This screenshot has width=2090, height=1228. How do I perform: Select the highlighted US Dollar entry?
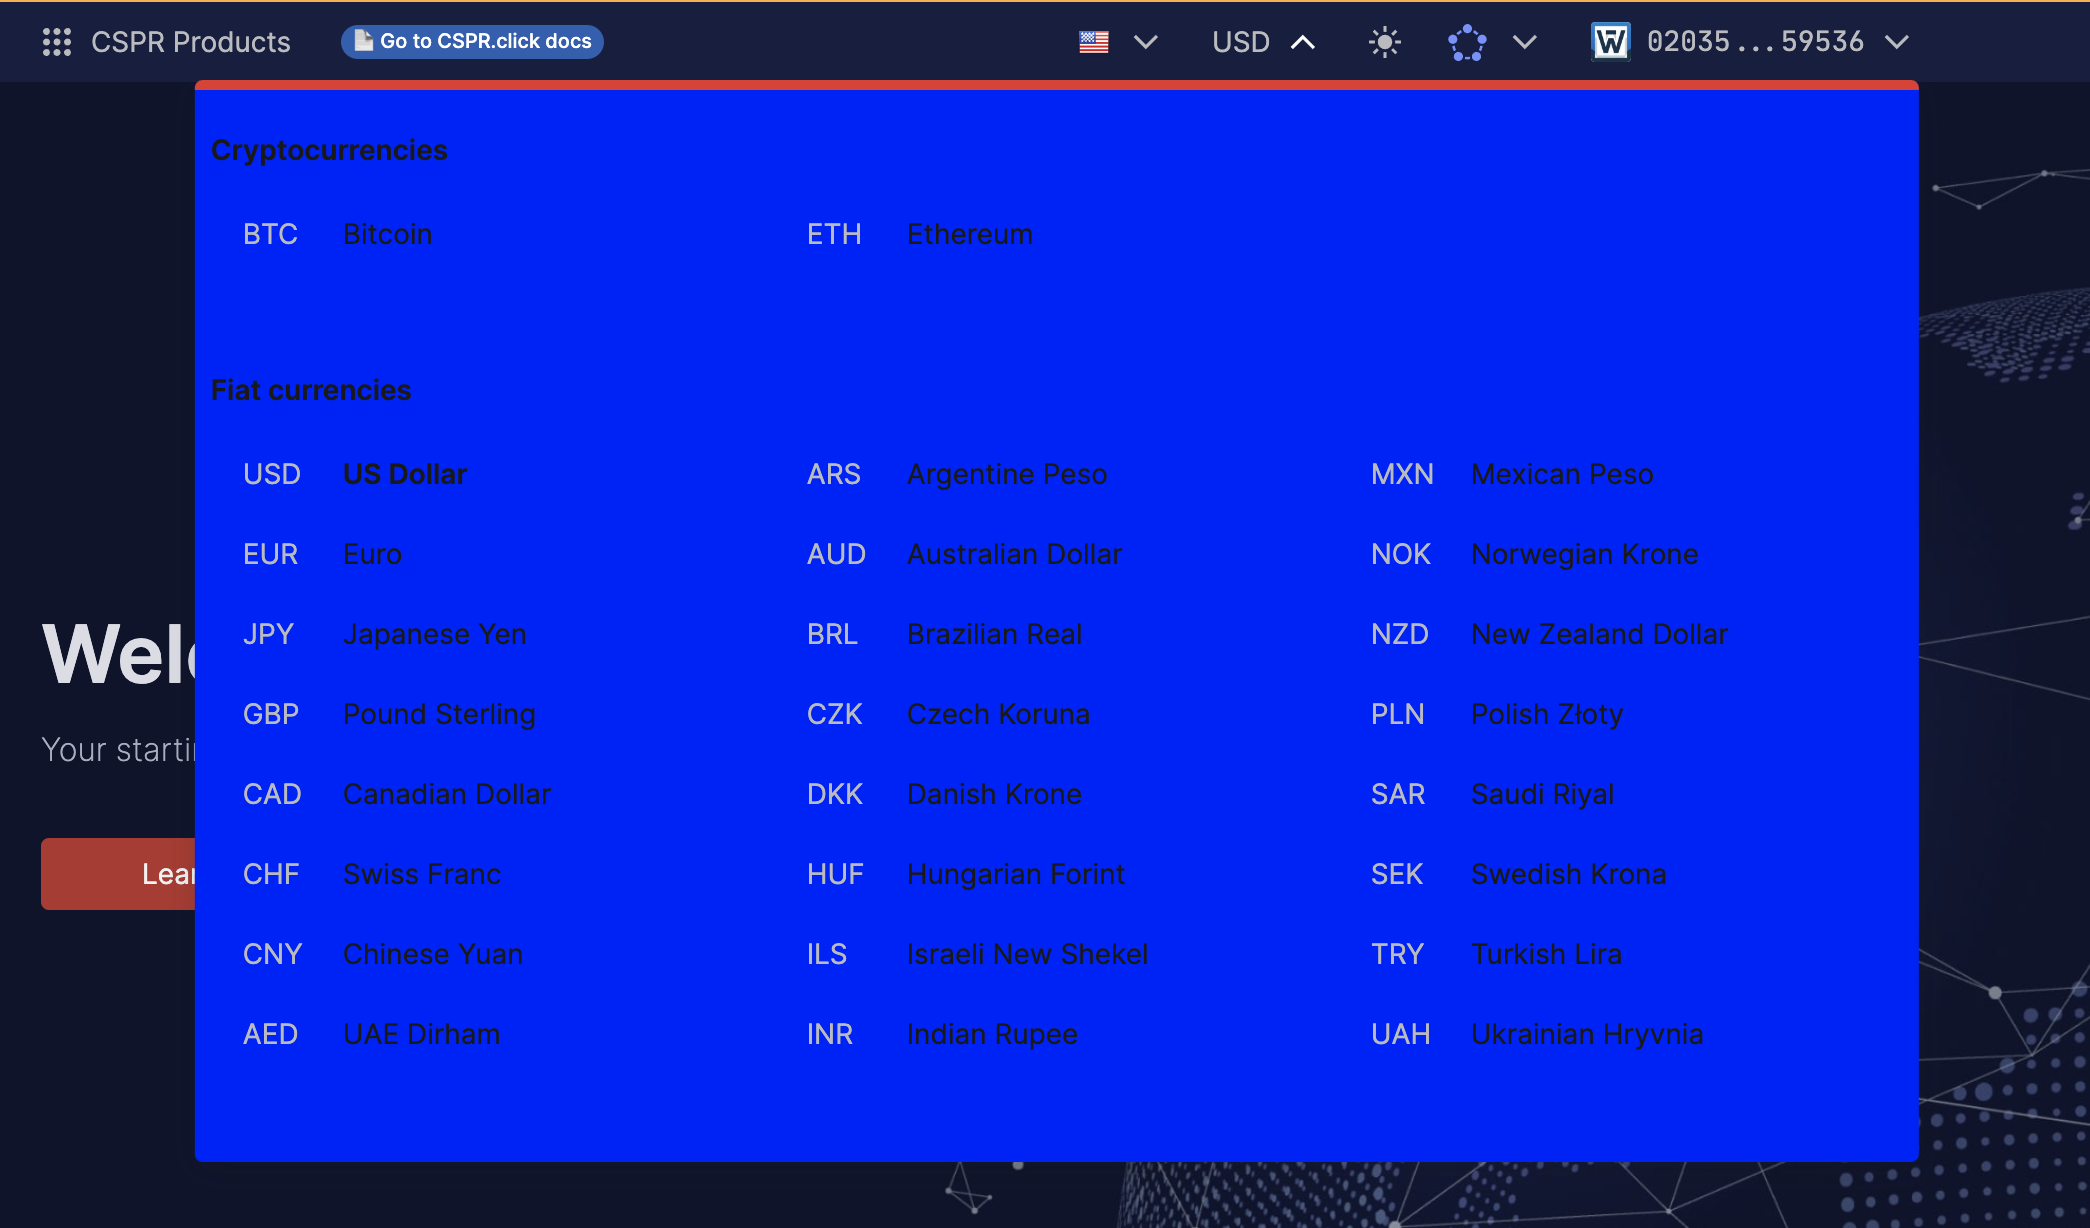pos(404,474)
